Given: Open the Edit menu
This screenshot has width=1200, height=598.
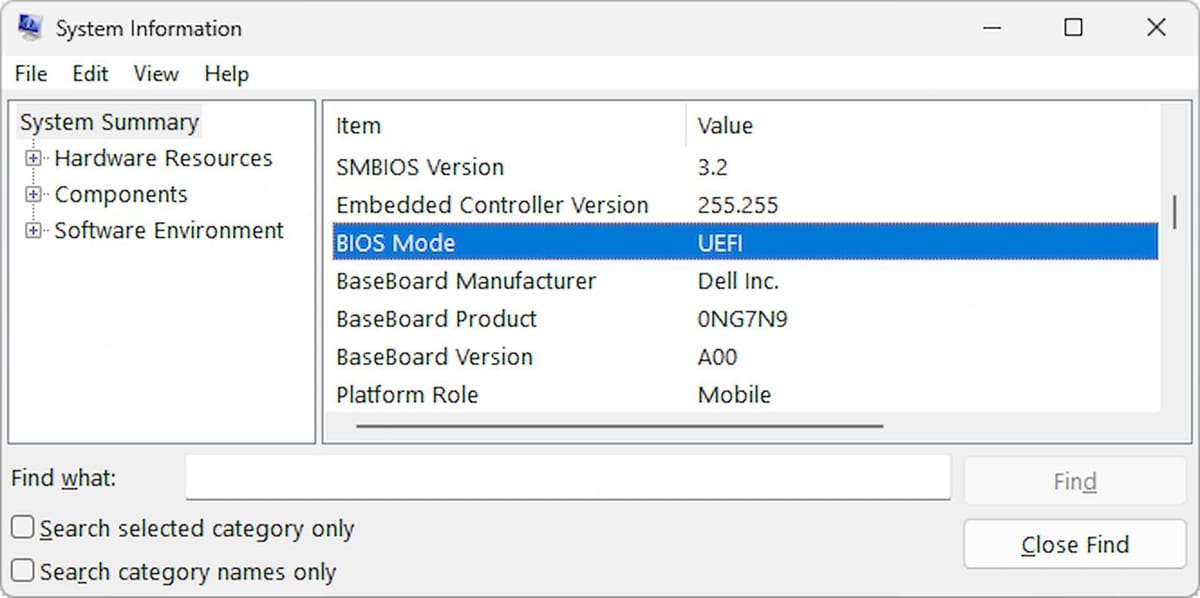Looking at the screenshot, I should [90, 73].
